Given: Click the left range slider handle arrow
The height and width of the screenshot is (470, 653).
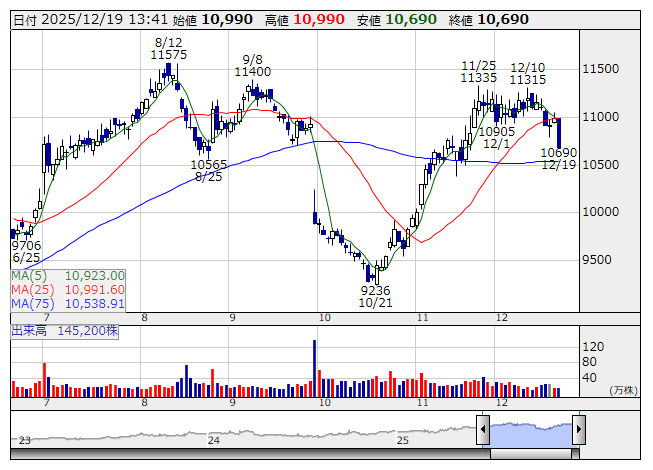Looking at the screenshot, I should 483,429.
